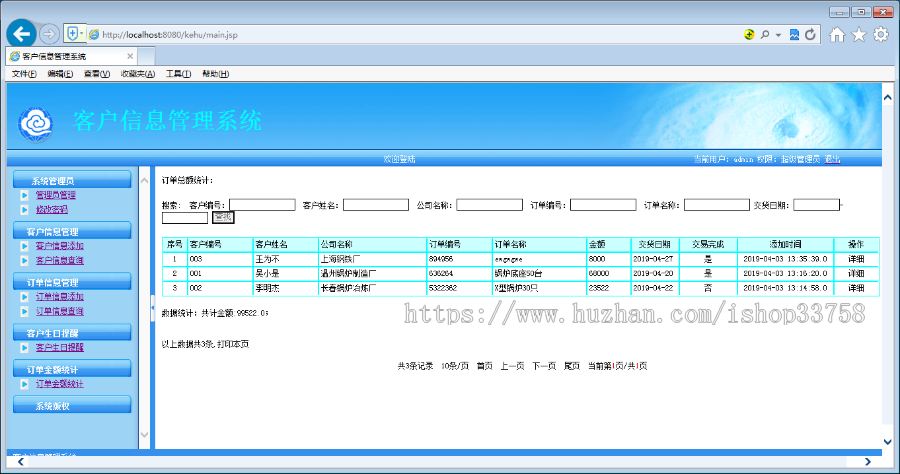Expand the 客户信息管理 sidebar section
The height and width of the screenshot is (474, 900).
click(72, 231)
